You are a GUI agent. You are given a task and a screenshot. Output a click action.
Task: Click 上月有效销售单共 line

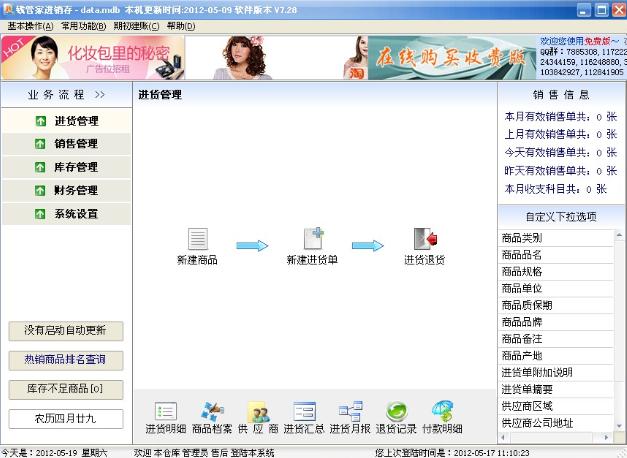[x=561, y=134]
